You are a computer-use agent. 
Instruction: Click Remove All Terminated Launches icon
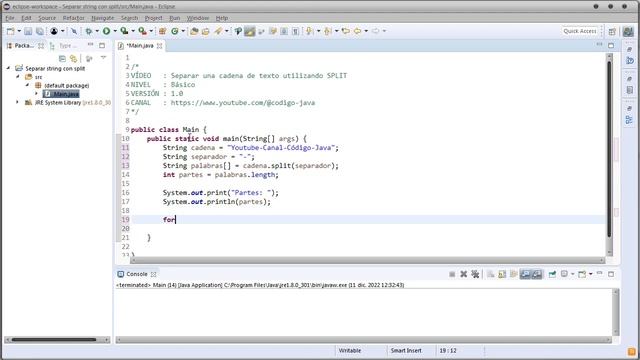[x=475, y=274]
